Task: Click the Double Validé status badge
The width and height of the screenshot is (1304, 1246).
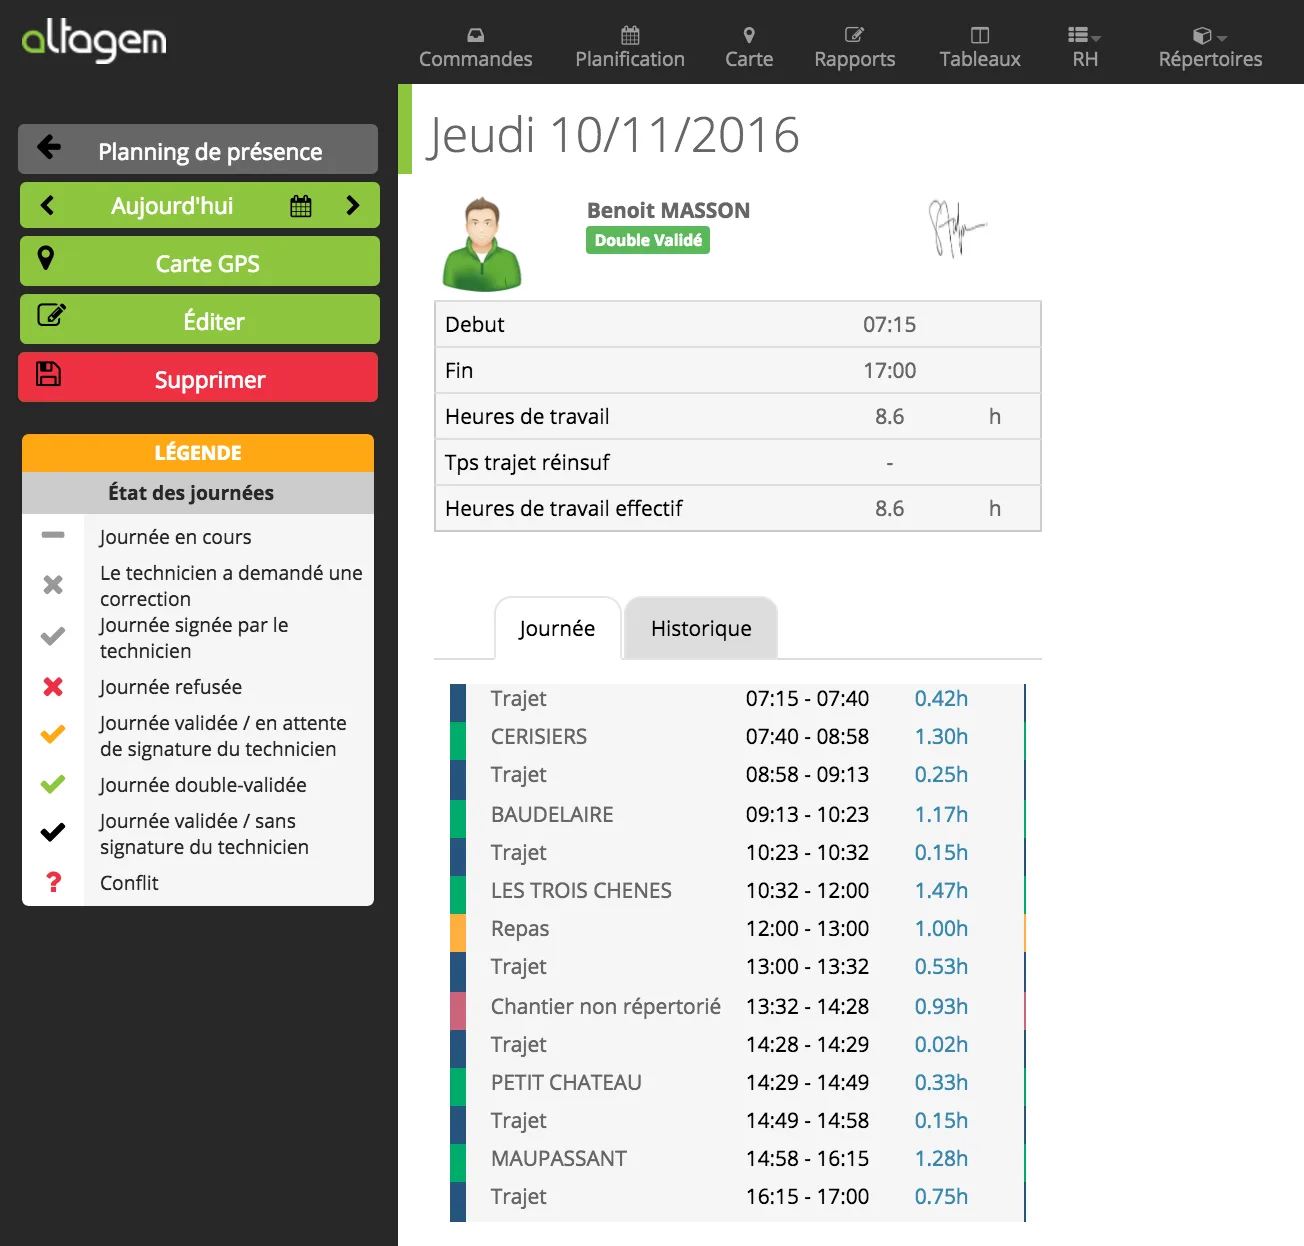Action: (x=648, y=240)
